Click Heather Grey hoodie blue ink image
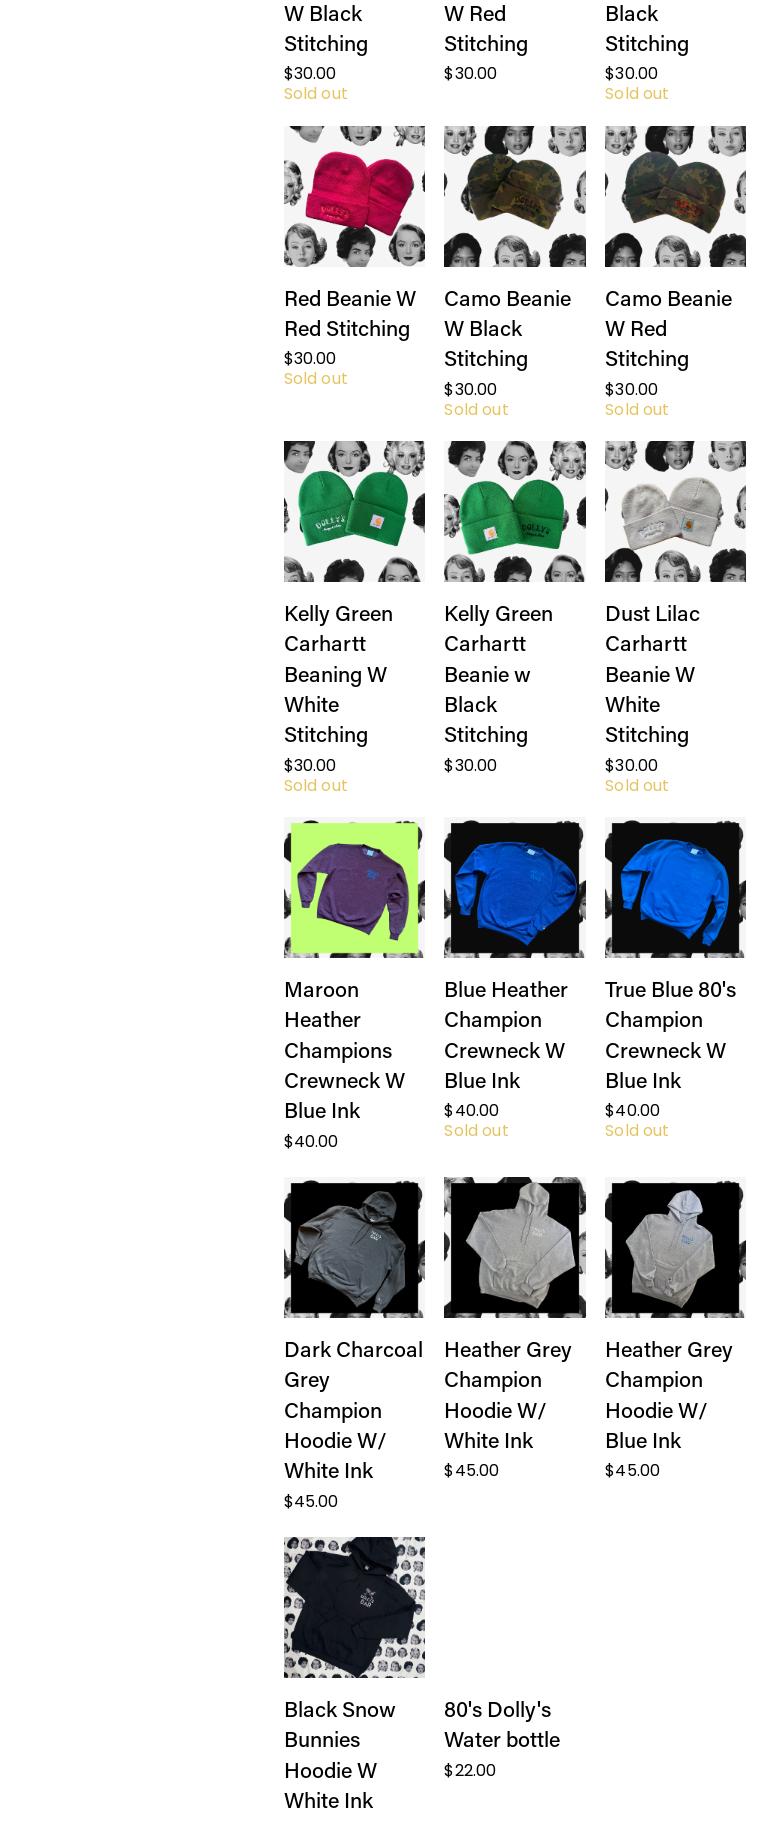 tap(675, 1247)
